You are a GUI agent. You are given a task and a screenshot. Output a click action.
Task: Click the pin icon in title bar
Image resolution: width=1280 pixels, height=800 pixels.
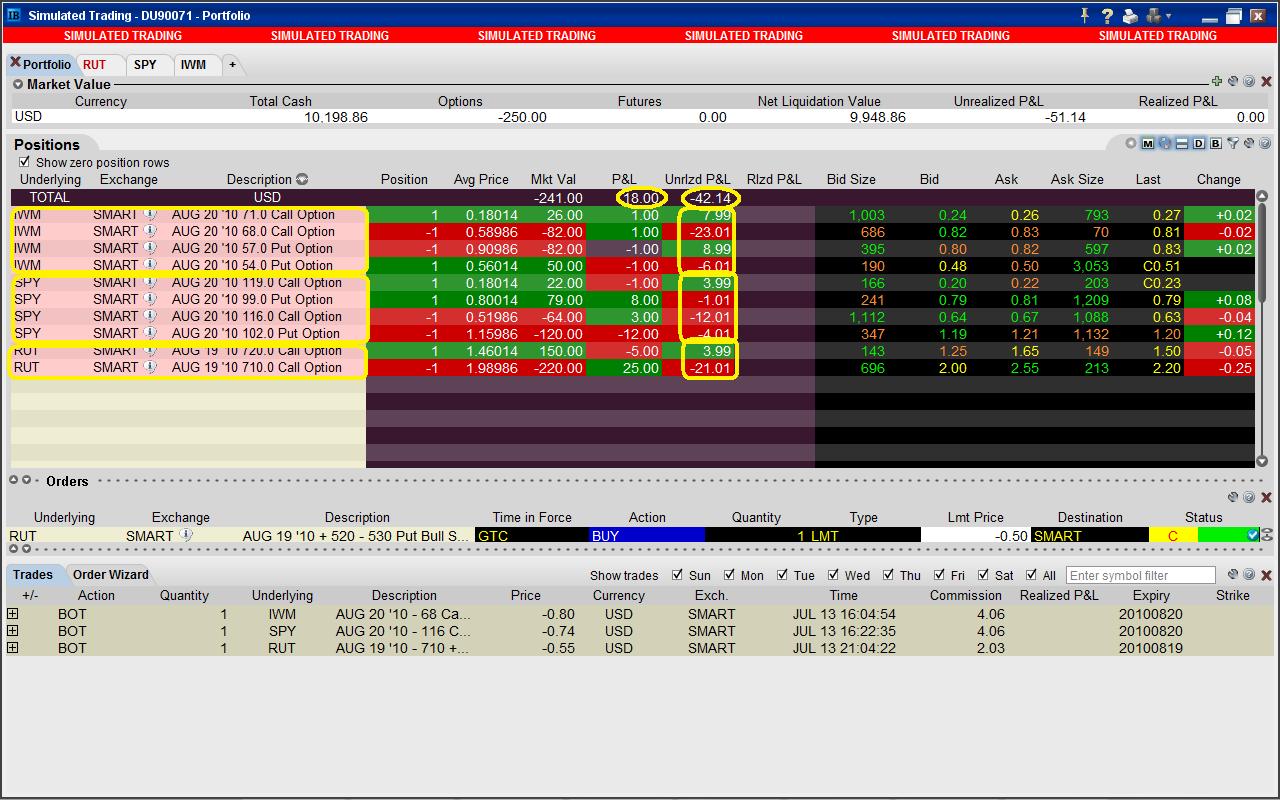(x=1085, y=15)
